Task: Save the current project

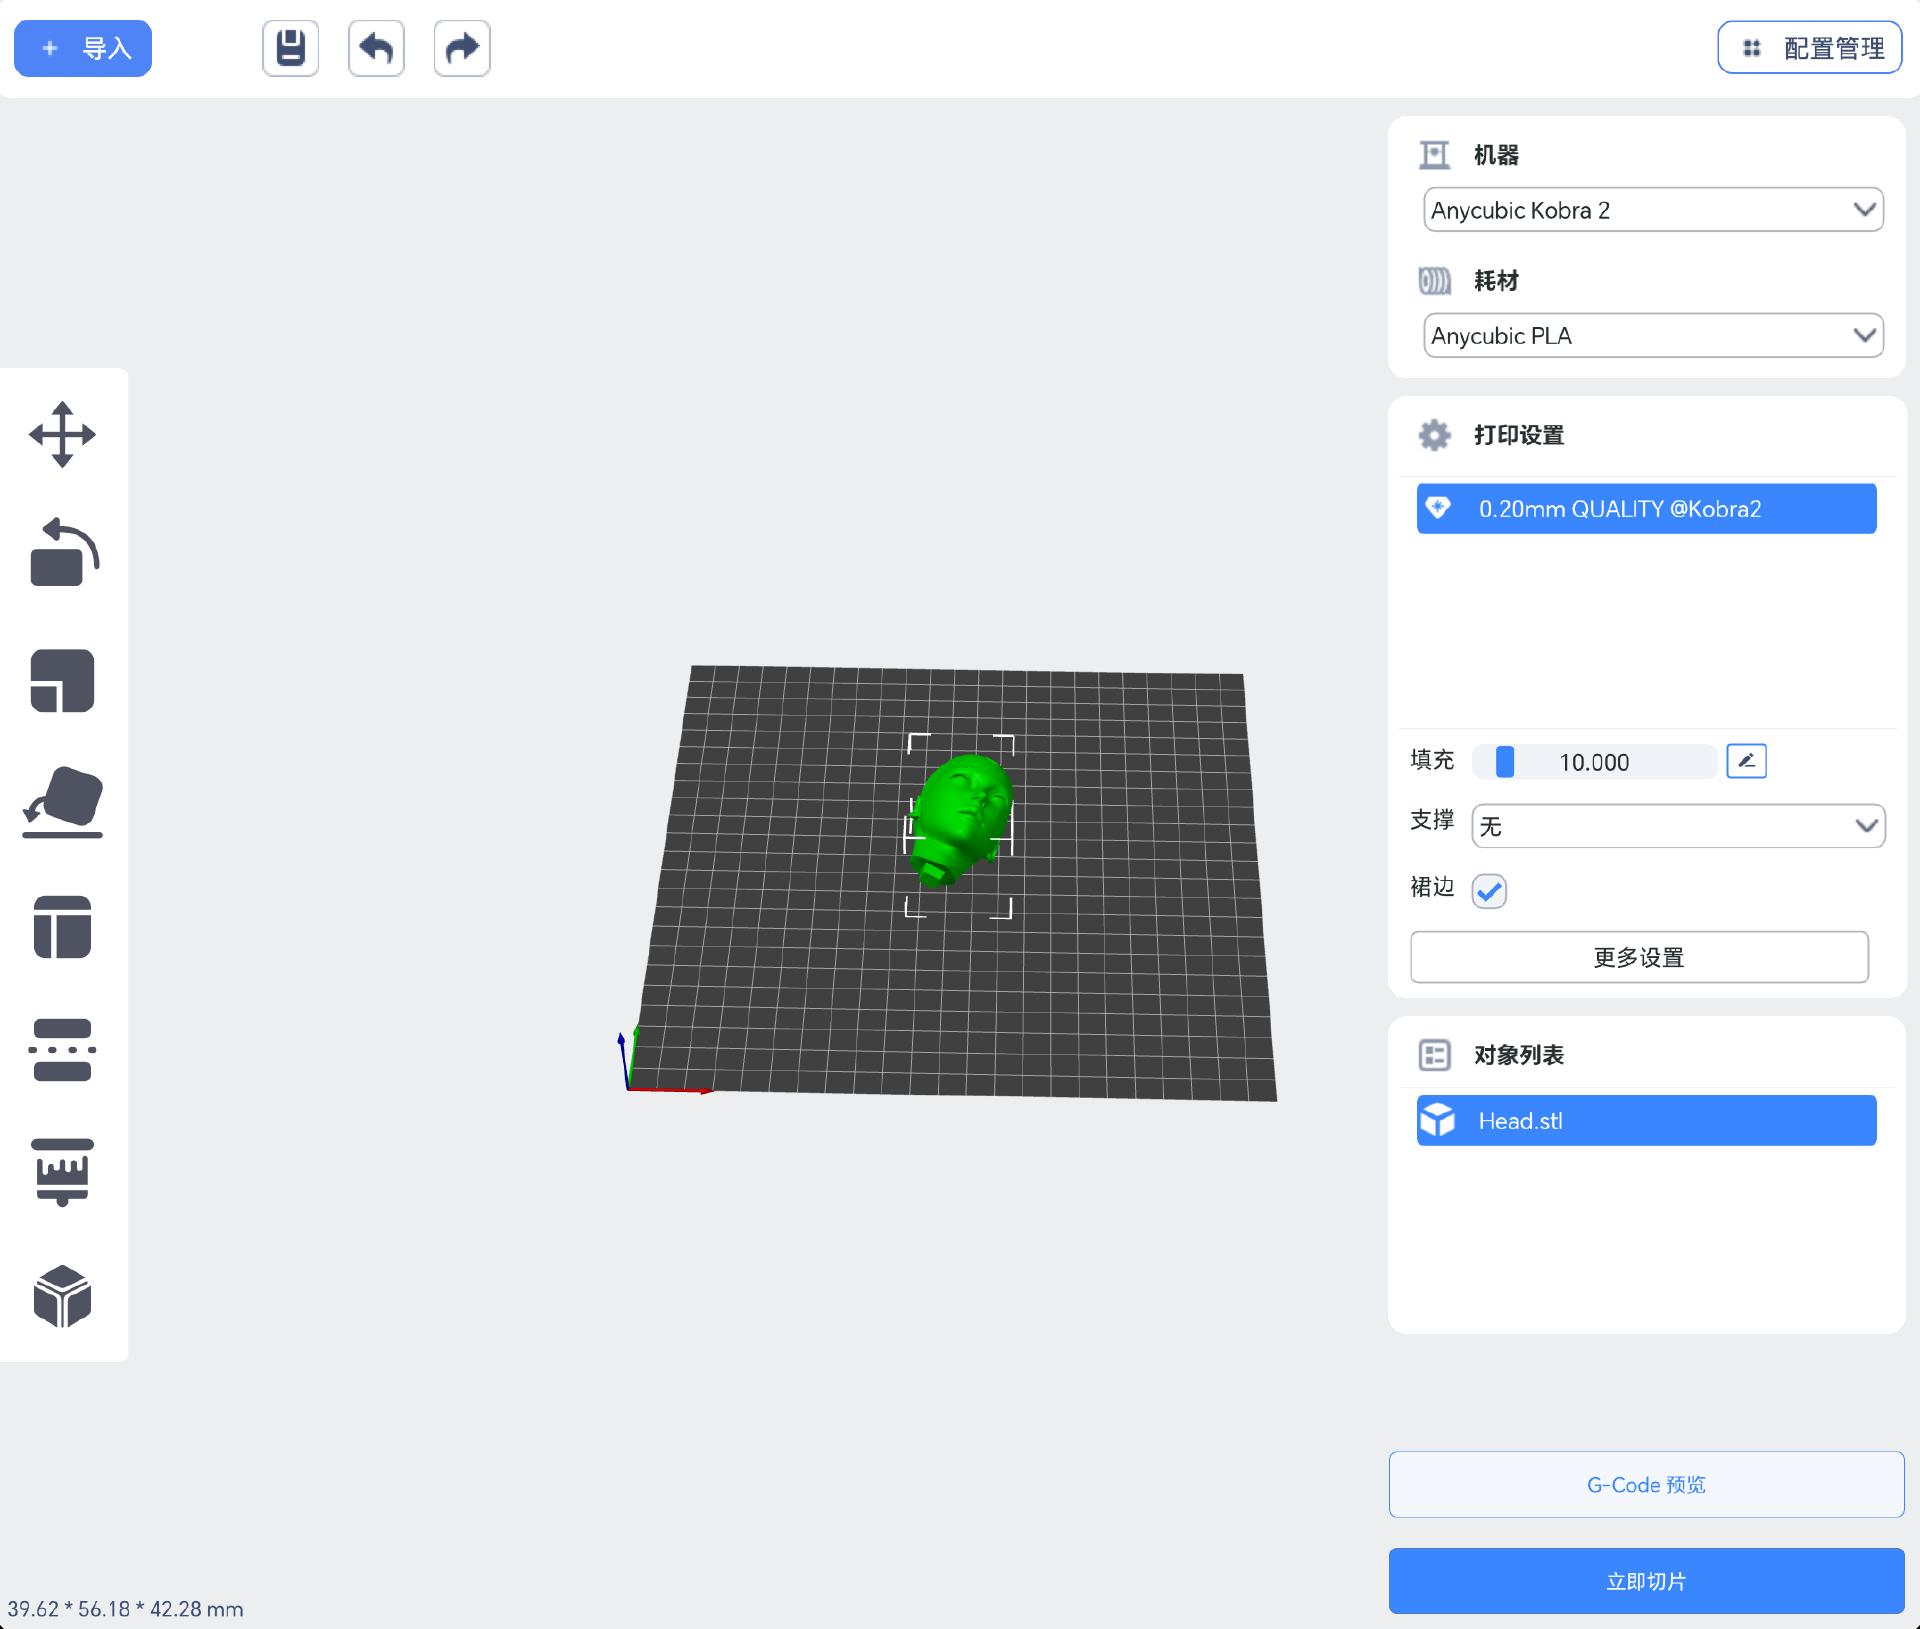Action: [x=290, y=47]
